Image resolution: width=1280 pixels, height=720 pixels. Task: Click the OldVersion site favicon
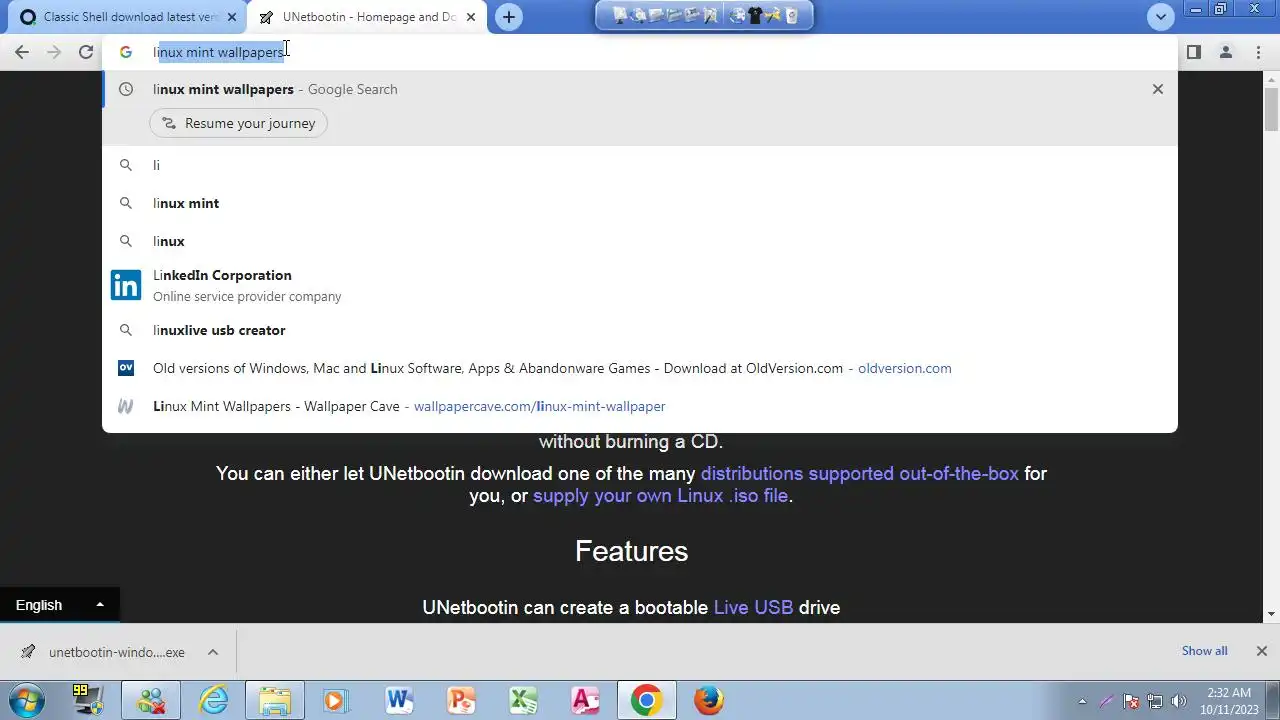pos(126,368)
